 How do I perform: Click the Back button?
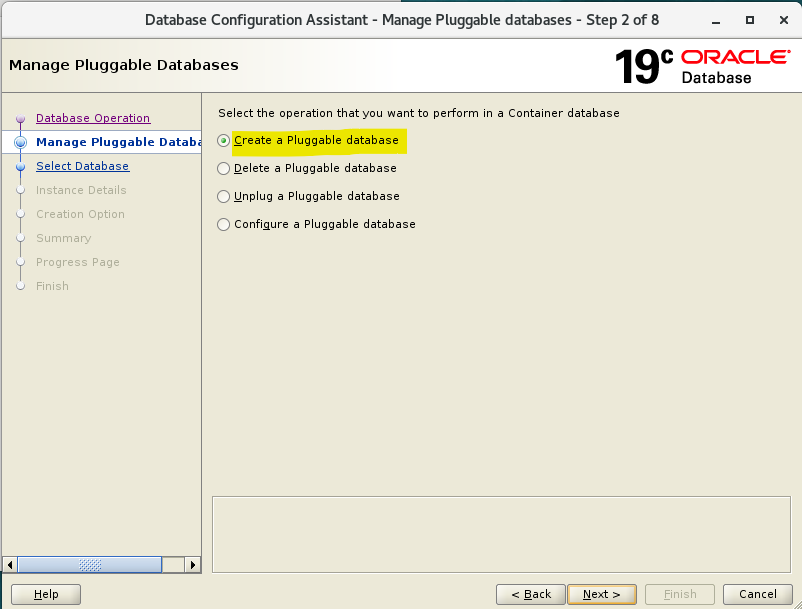pos(531,594)
